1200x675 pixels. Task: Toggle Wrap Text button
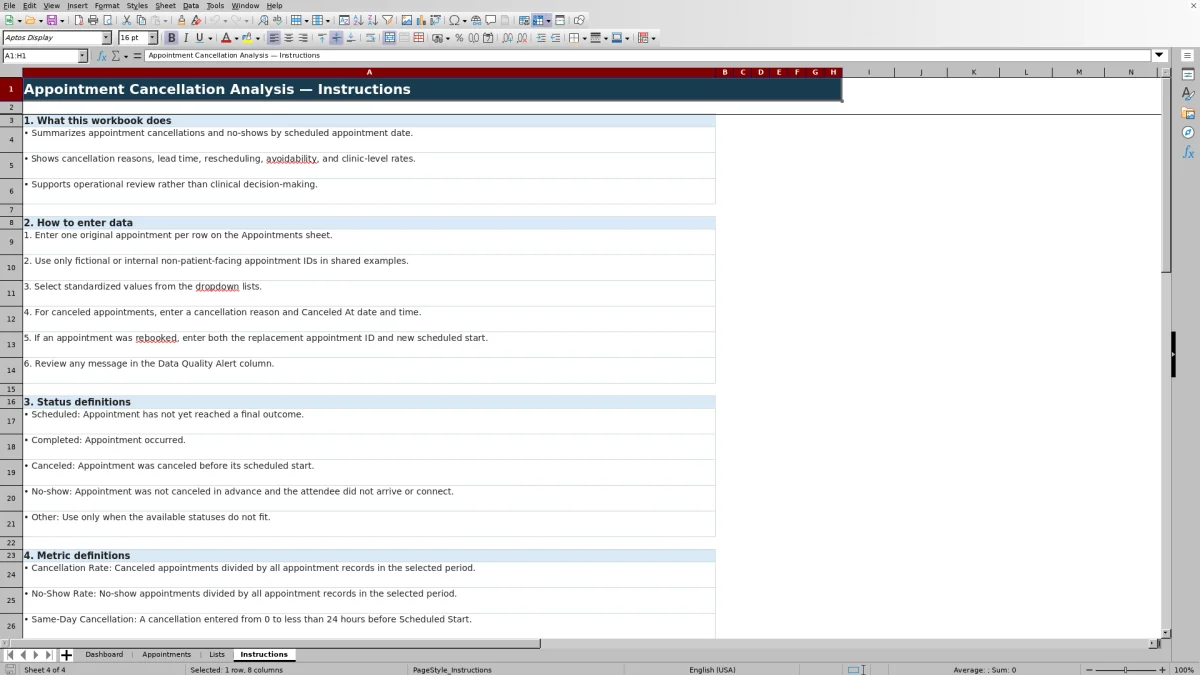(x=370, y=38)
